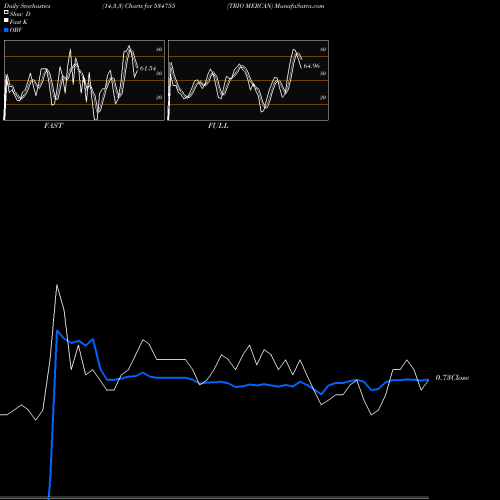Click the 'FULL' label below the chart
This screenshot has width=500, height=500.
click(218, 126)
